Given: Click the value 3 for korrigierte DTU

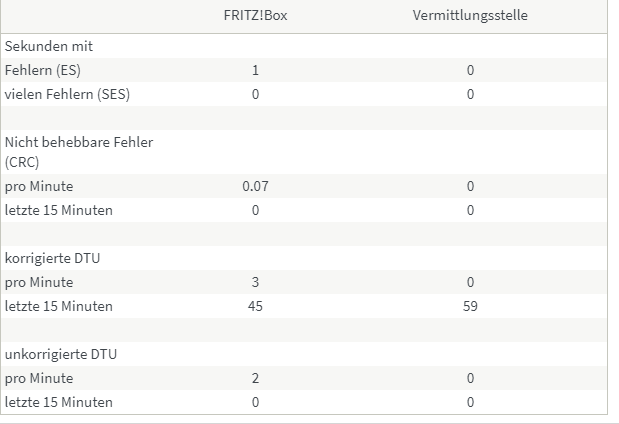Looking at the screenshot, I should (255, 282).
